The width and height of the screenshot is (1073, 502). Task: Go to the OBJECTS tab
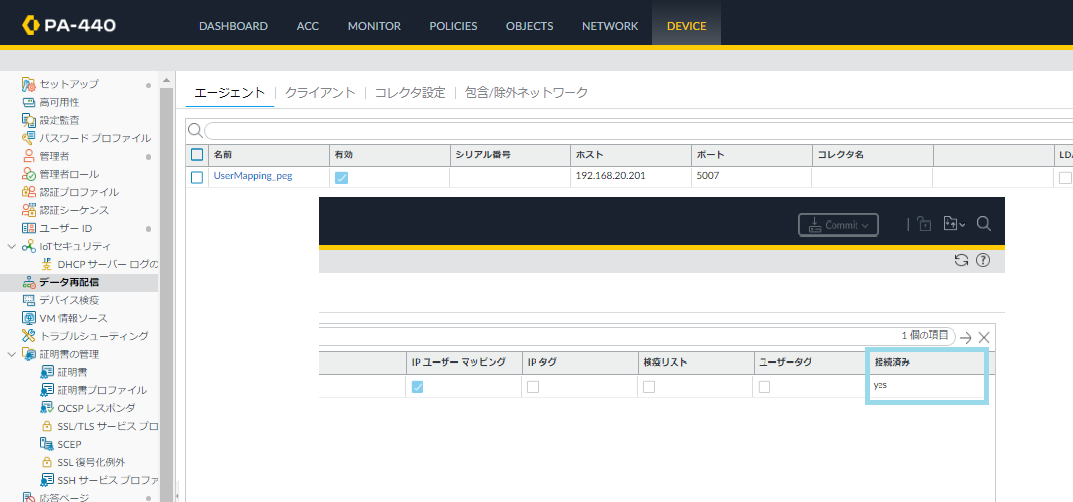coord(530,26)
